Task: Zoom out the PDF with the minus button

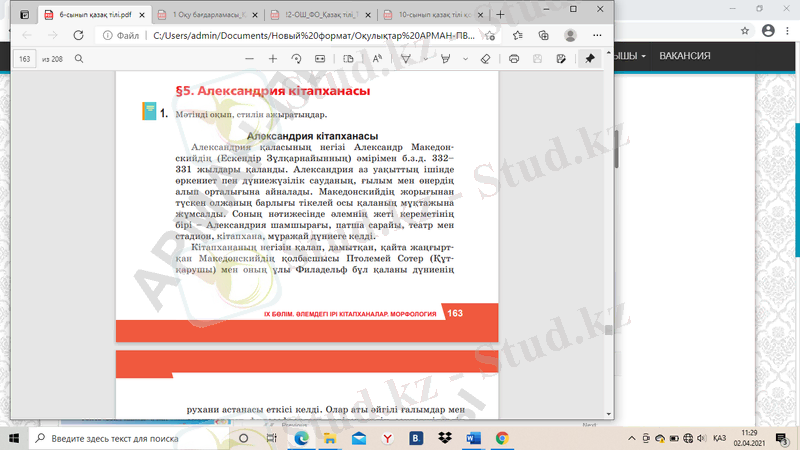Action: tap(249, 59)
